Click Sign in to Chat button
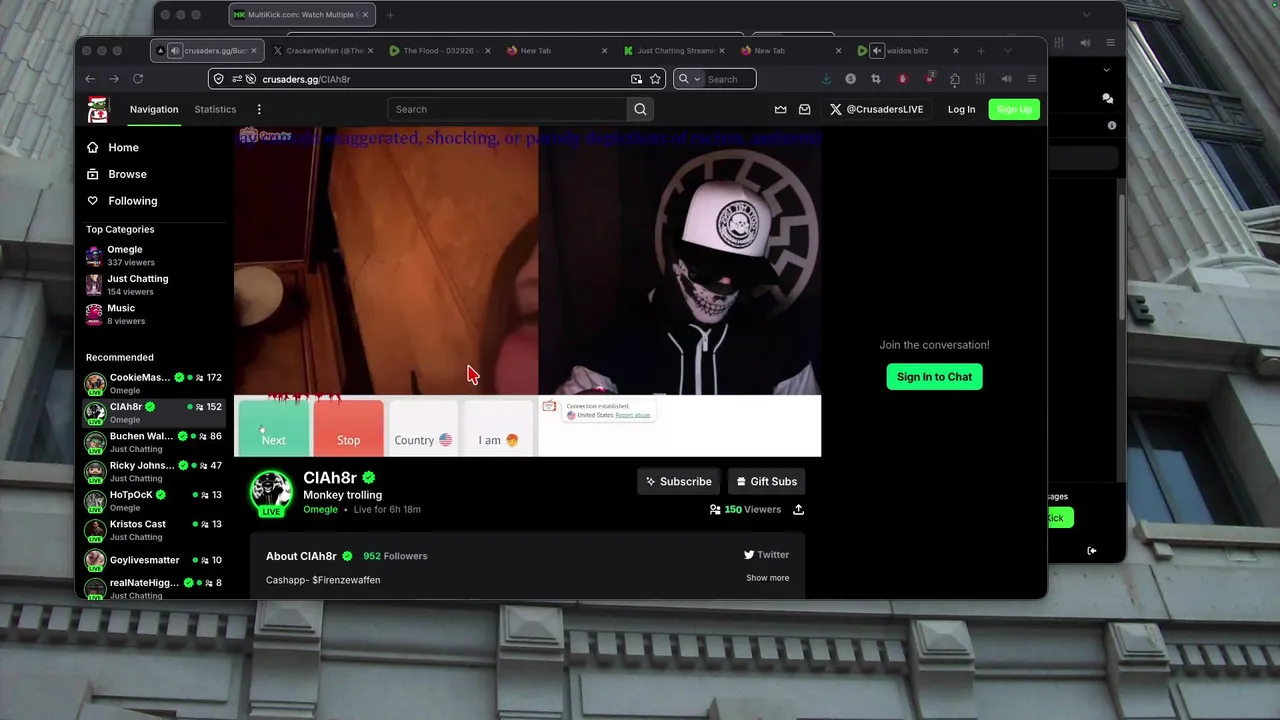This screenshot has width=1280, height=720. point(934,377)
